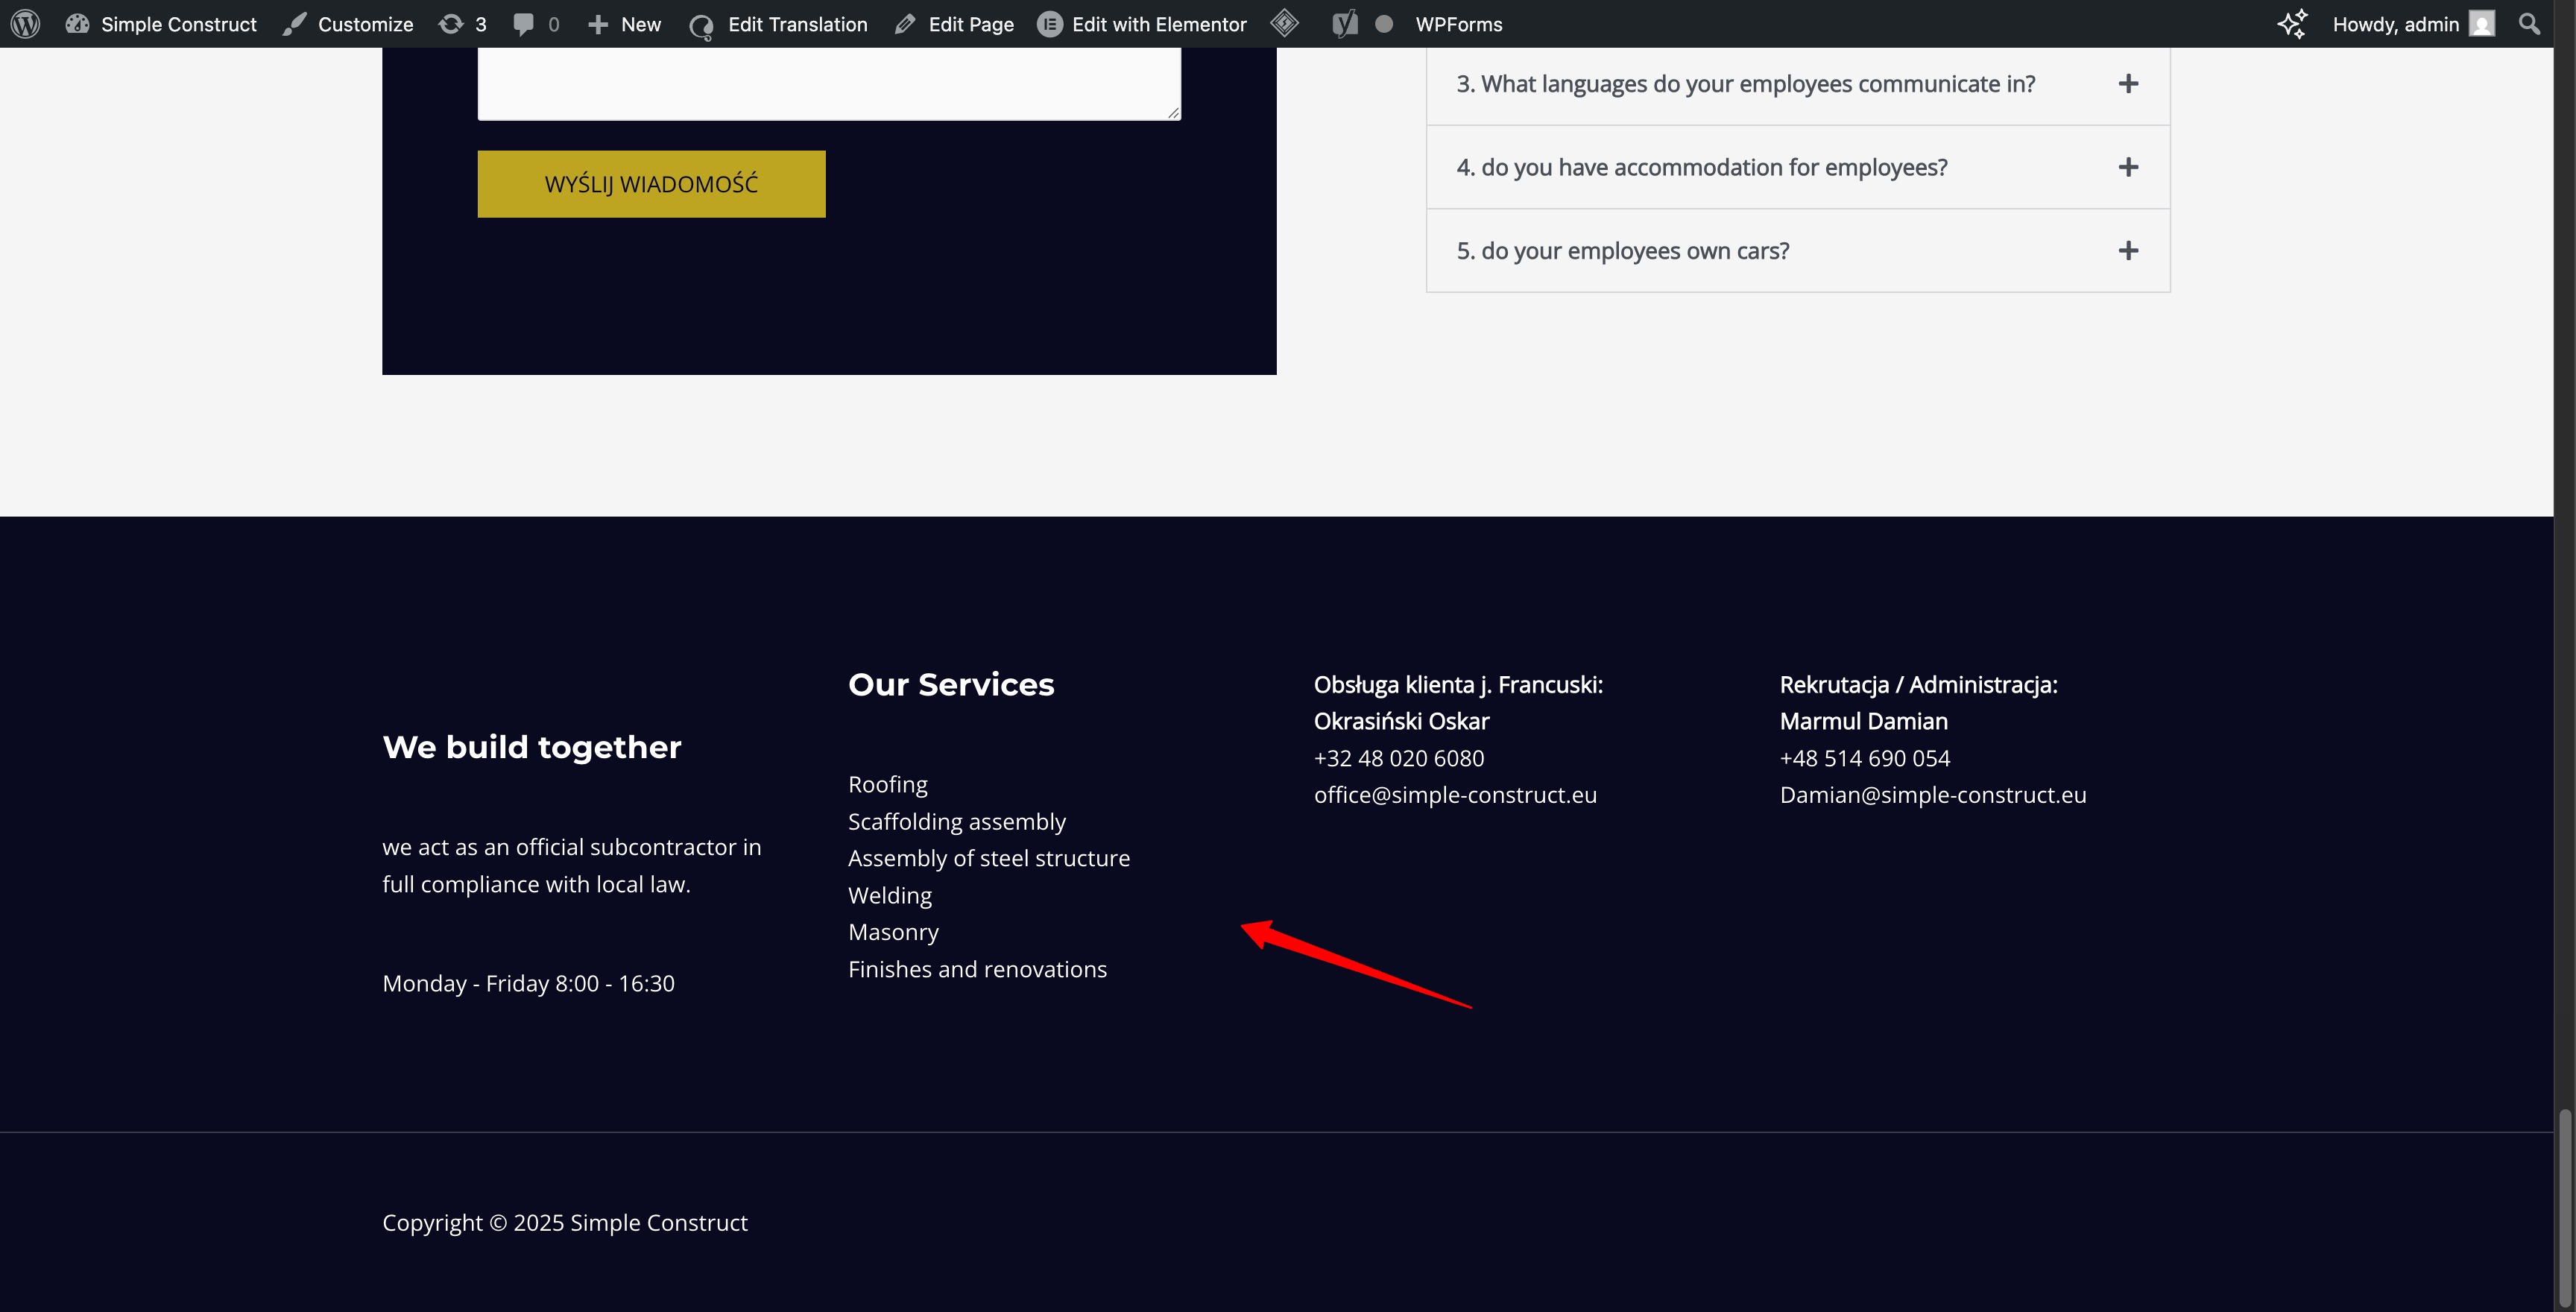Screen dimensions: 2576x1312
Task: Open the WordPress logo menu
Action: click(25, 24)
